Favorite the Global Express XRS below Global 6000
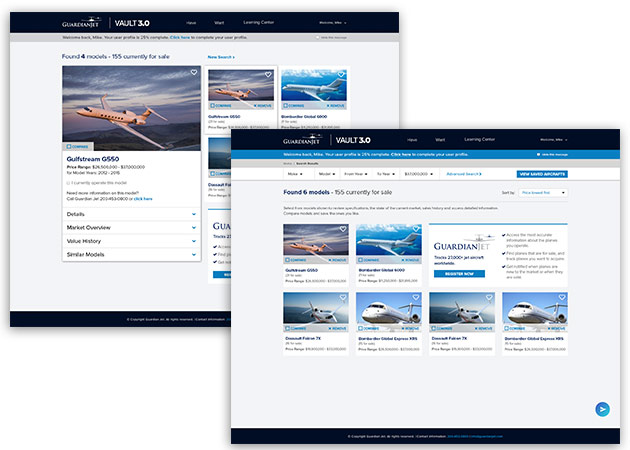 coord(416,298)
